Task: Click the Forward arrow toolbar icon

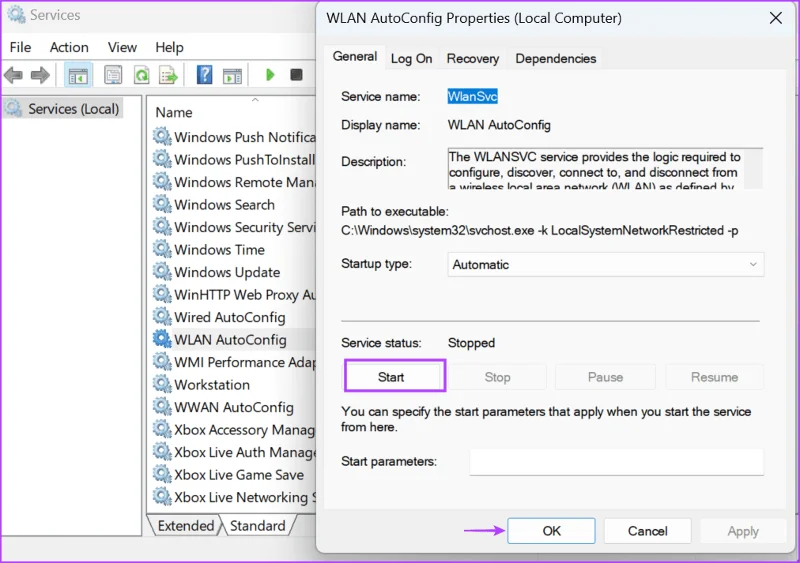Action: pos(40,76)
